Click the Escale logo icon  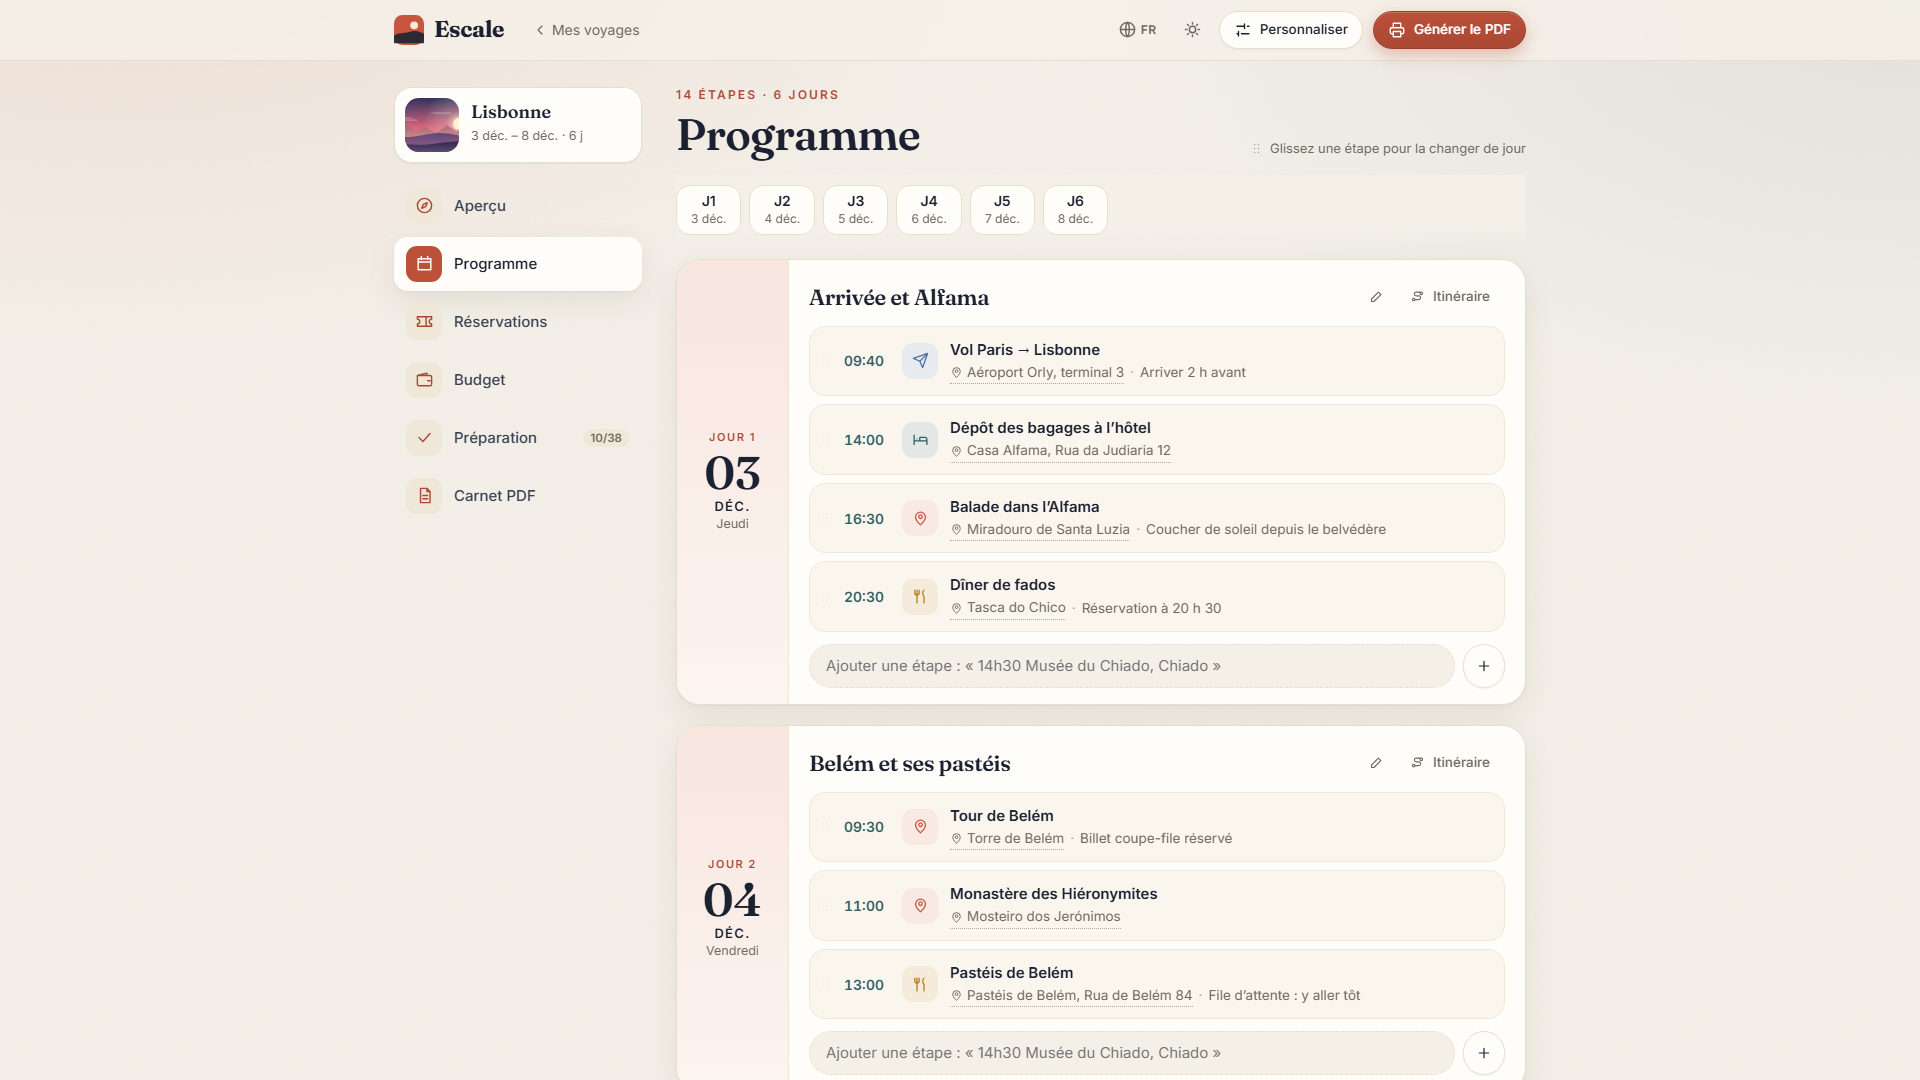[x=409, y=30]
